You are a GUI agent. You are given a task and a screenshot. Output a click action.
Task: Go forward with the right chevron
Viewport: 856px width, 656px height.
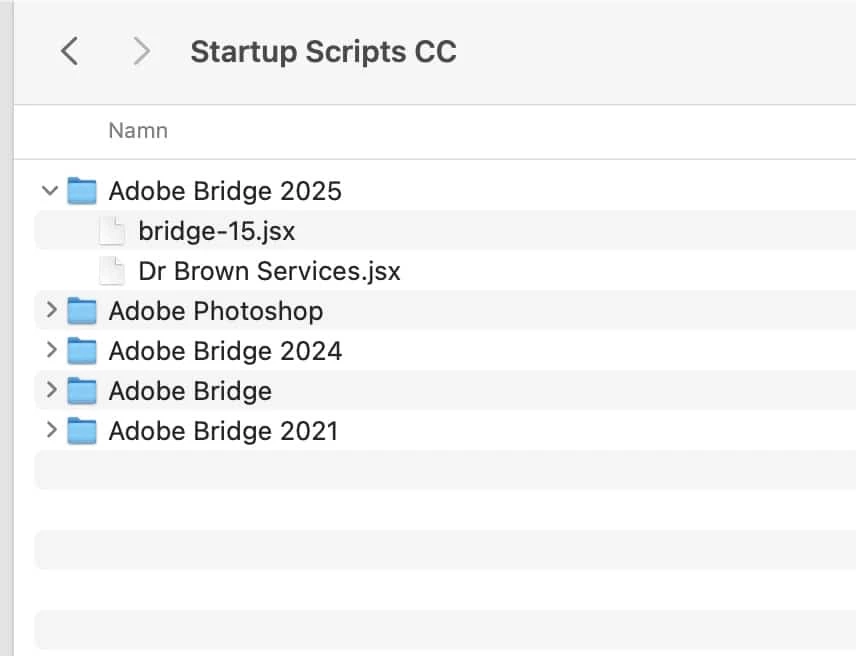pyautogui.click(x=142, y=51)
